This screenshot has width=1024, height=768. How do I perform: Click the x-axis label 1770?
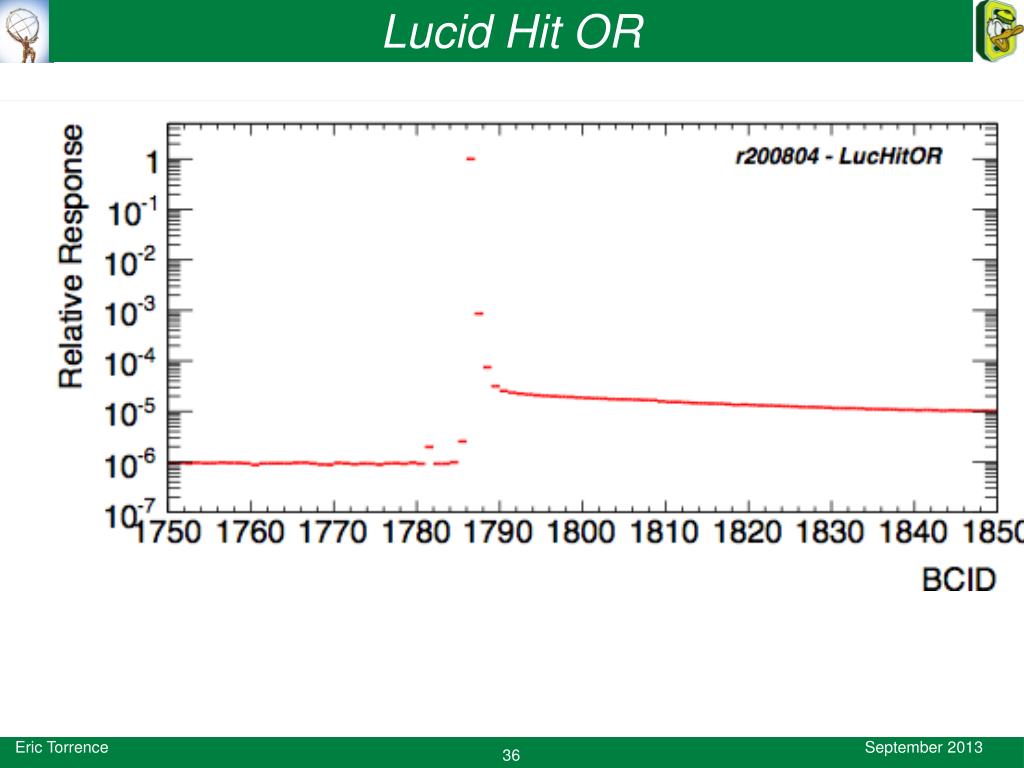tap(333, 532)
